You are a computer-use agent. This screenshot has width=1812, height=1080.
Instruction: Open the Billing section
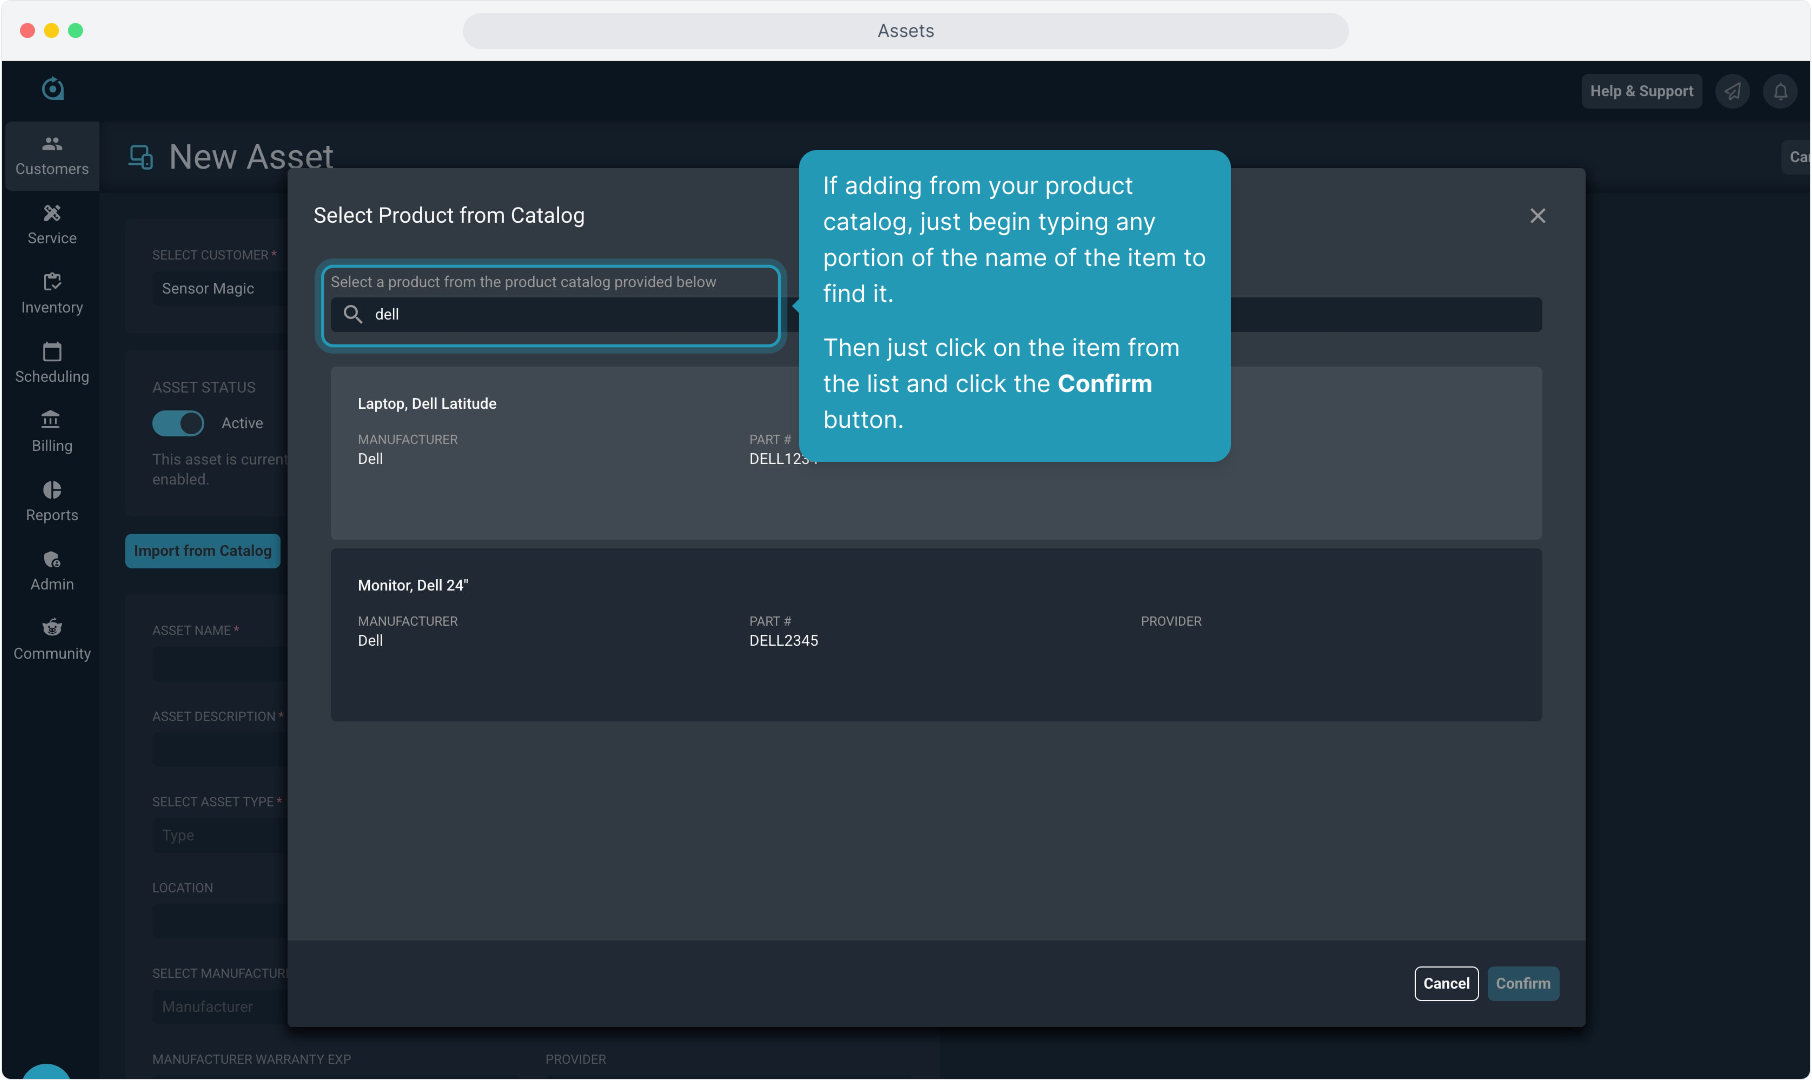coord(52,432)
